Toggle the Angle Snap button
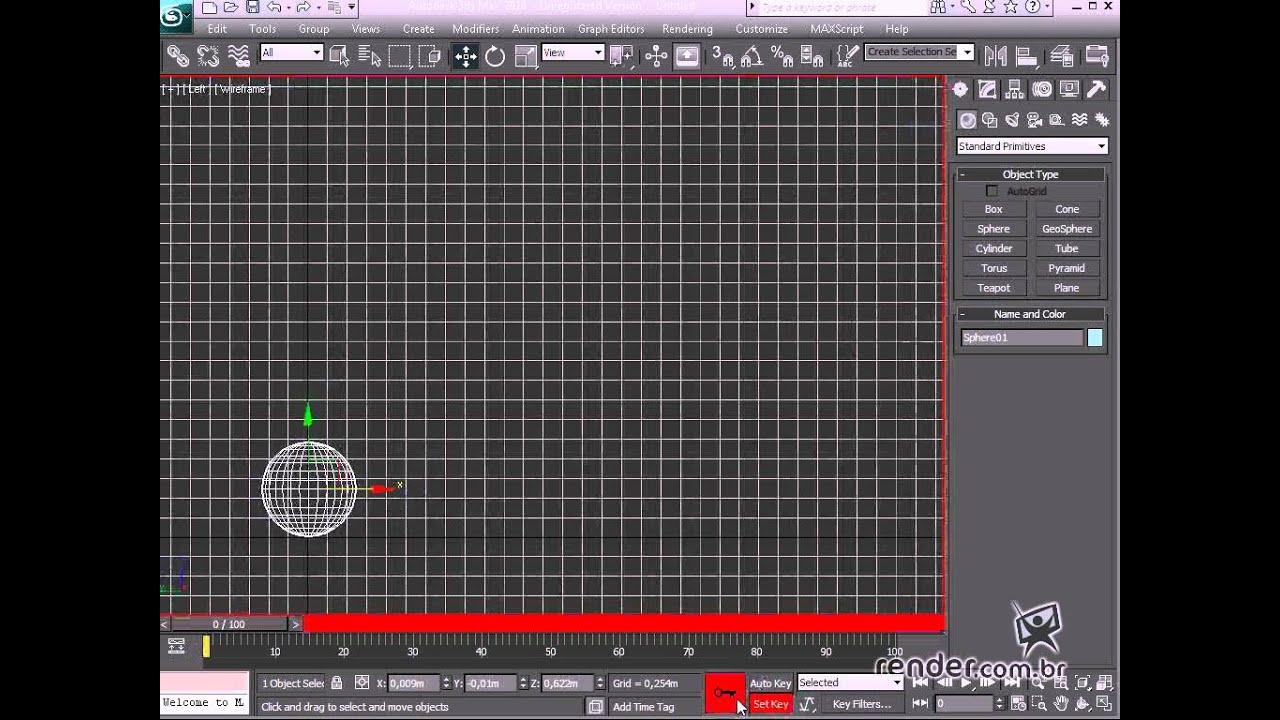Screen dimensions: 1280x720 point(752,56)
